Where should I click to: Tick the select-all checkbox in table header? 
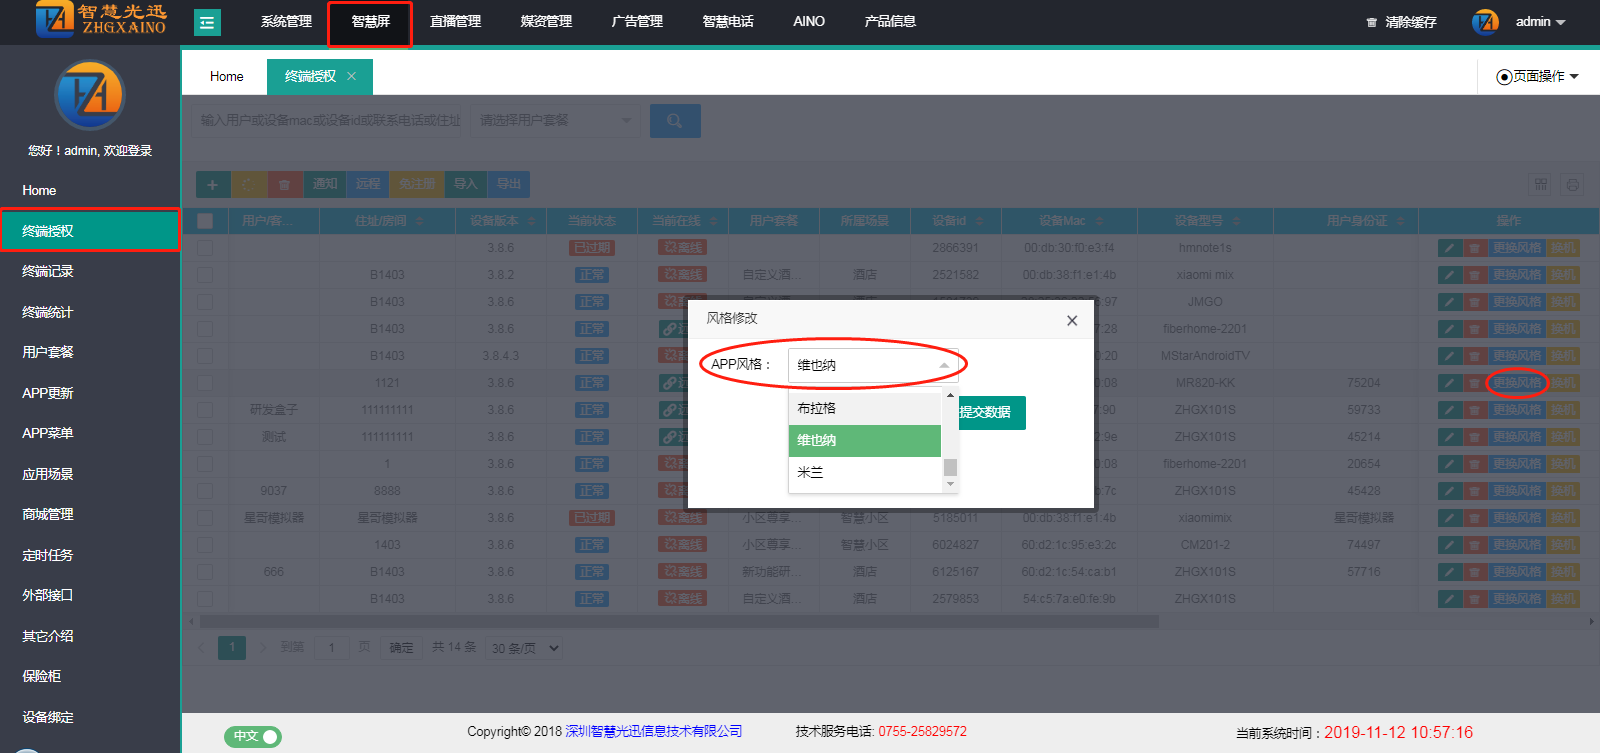tap(205, 221)
